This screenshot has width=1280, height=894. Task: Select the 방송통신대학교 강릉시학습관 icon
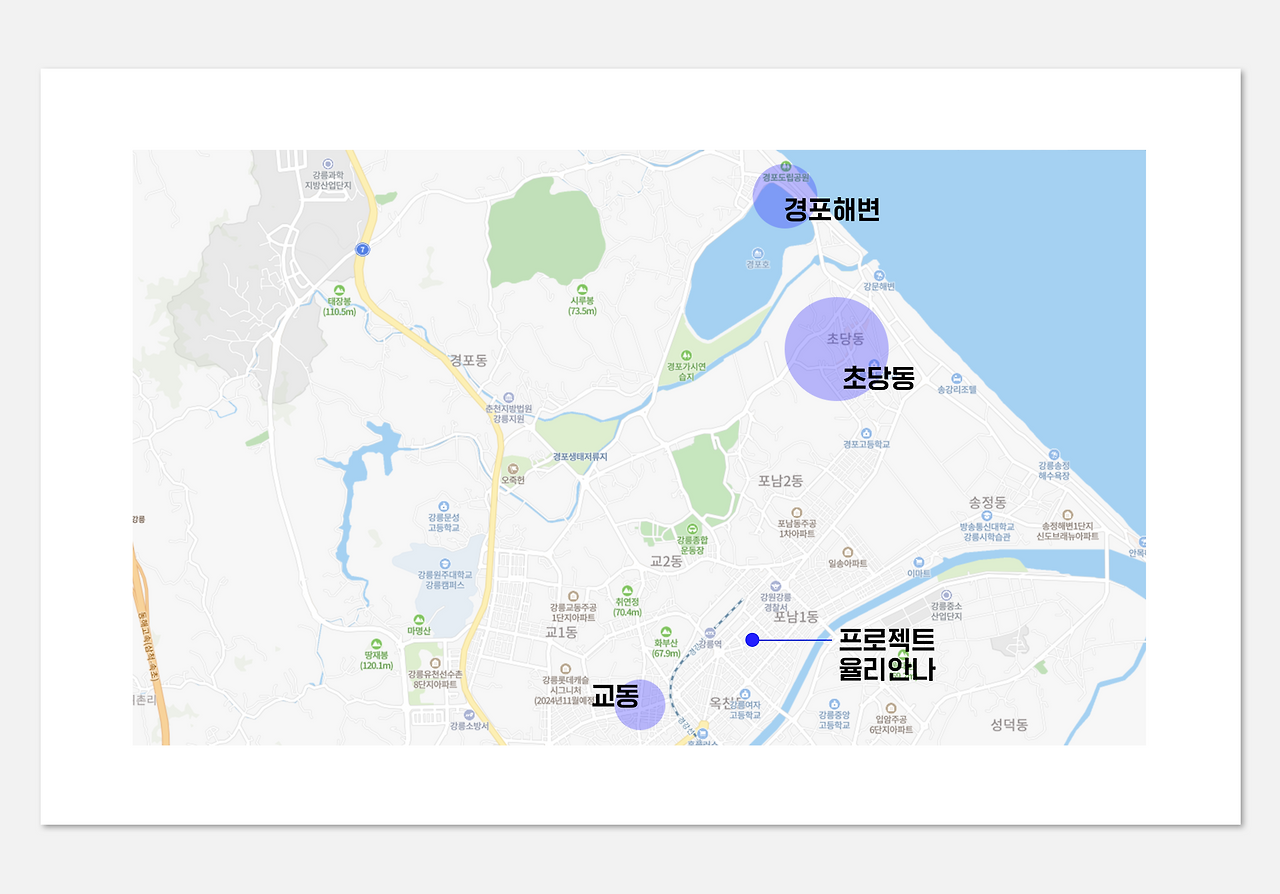pyautogui.click(x=986, y=515)
